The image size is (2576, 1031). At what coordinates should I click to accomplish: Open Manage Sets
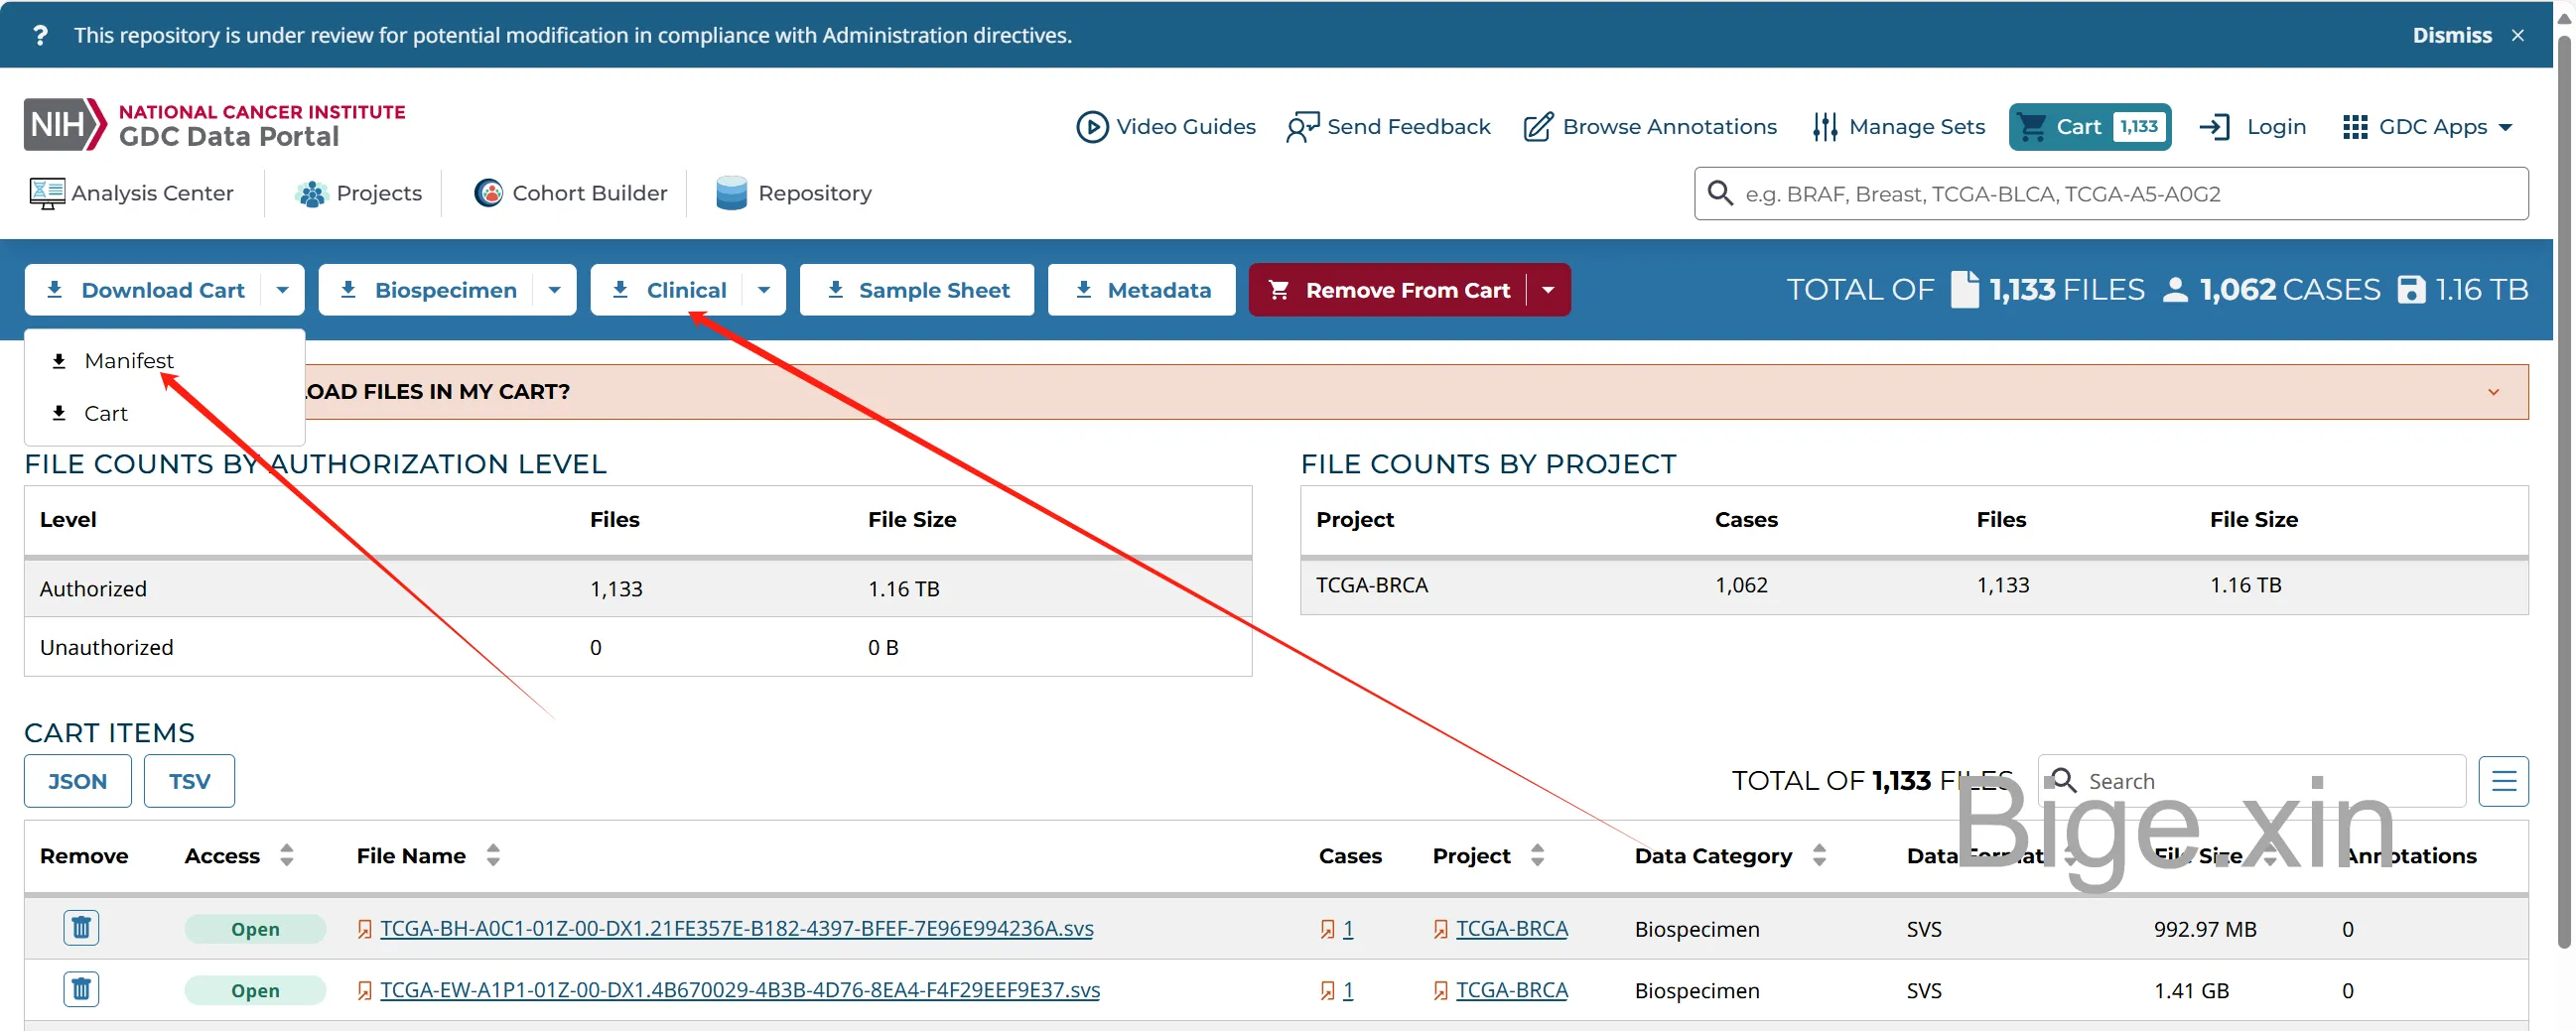[x=1898, y=127]
